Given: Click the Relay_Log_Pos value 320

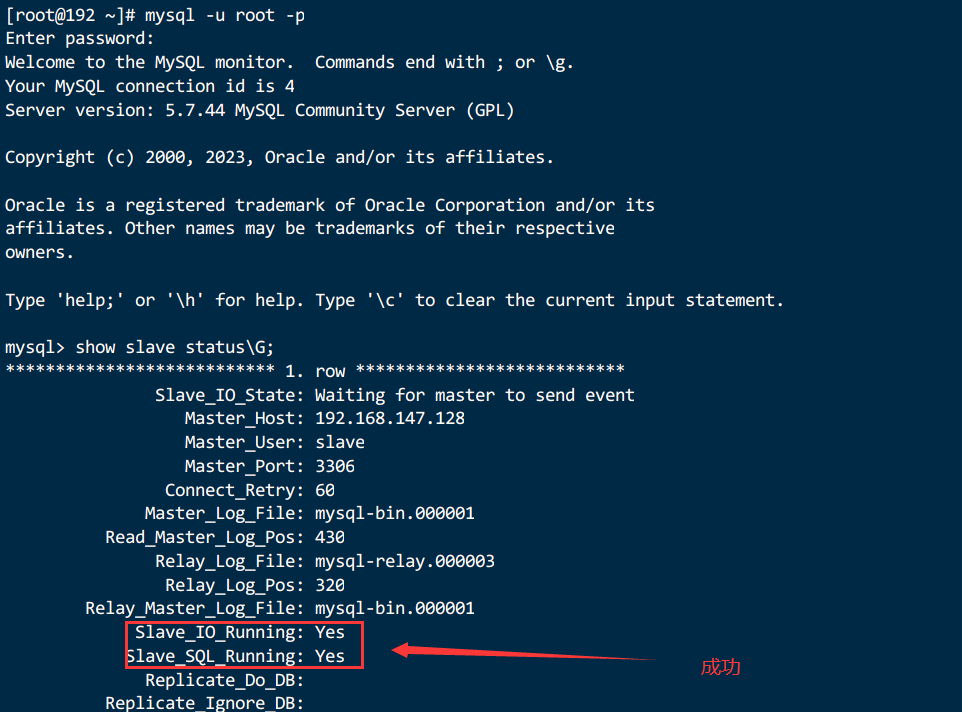Looking at the screenshot, I should pyautogui.click(x=329, y=585).
